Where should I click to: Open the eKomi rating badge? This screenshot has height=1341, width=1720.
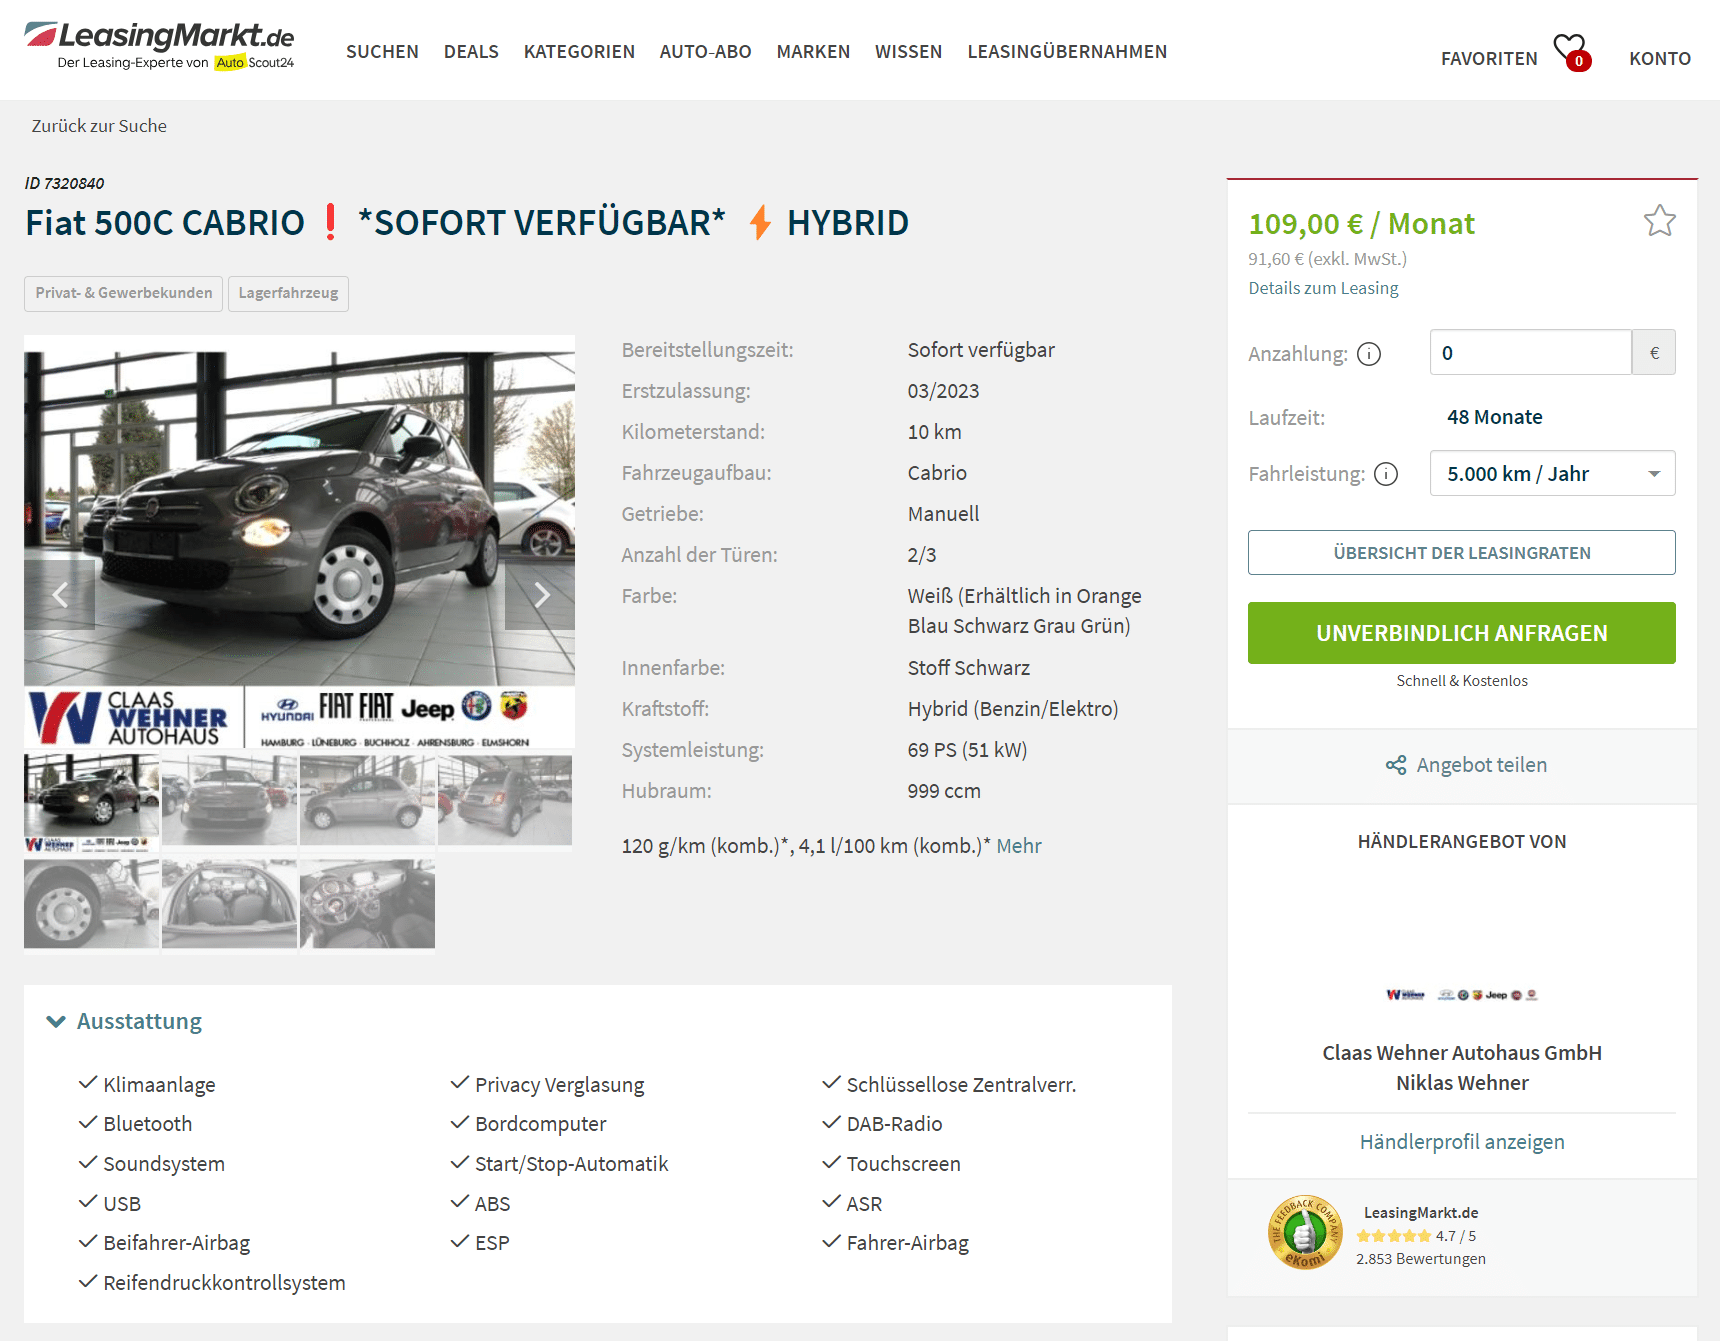coord(1305,1233)
